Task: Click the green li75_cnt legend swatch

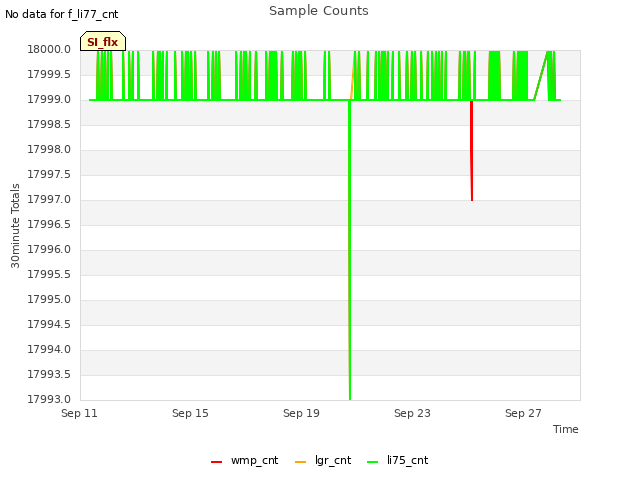Action: [373, 462]
